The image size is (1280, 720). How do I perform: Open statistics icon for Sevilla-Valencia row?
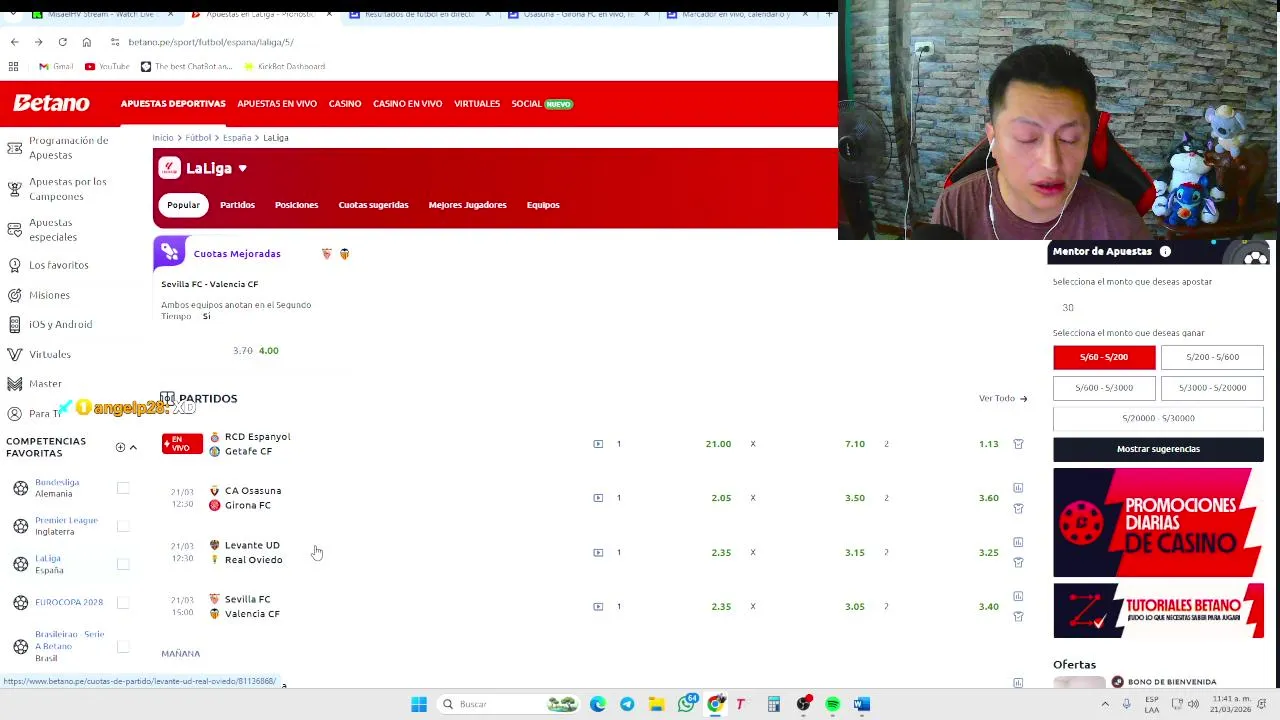coord(1018,596)
